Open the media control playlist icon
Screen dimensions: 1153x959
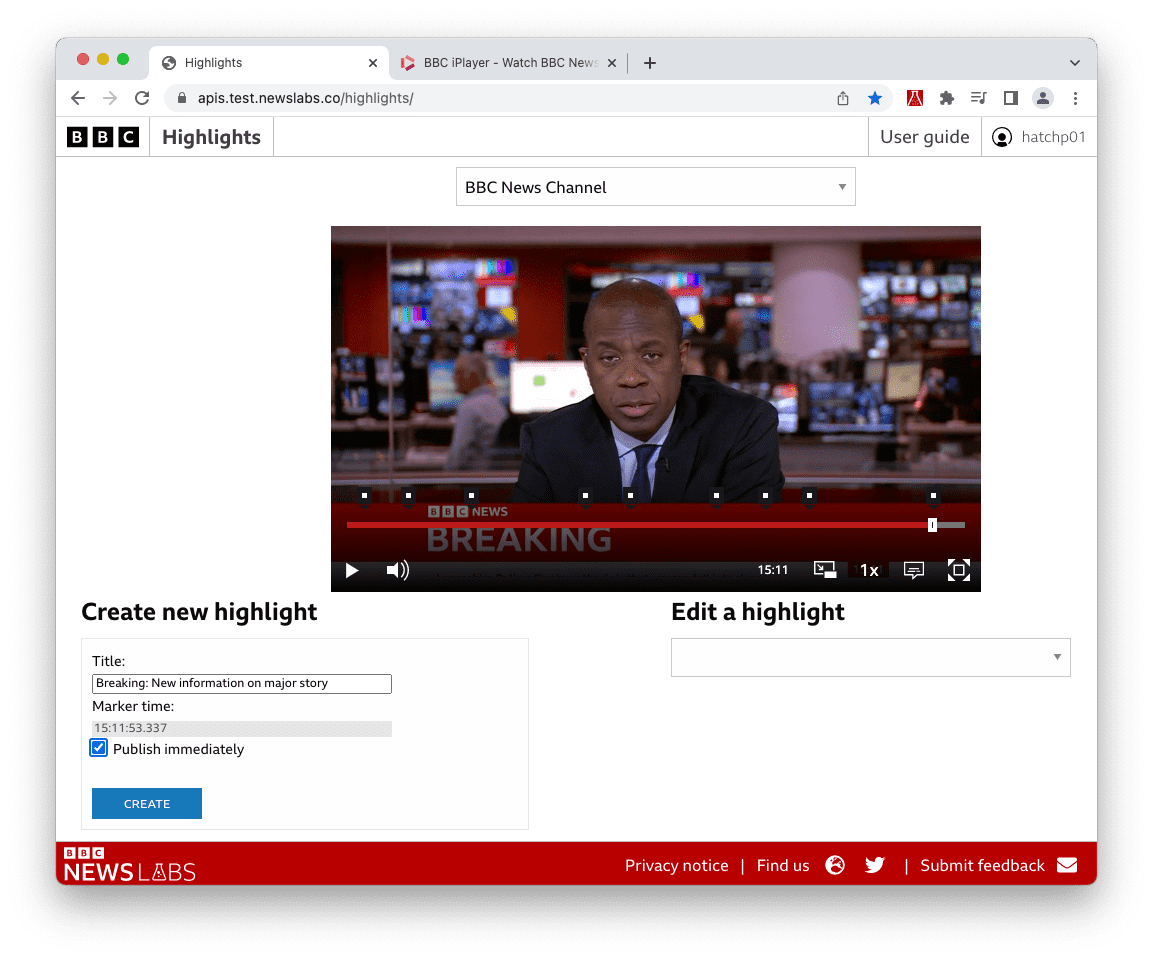[978, 99]
